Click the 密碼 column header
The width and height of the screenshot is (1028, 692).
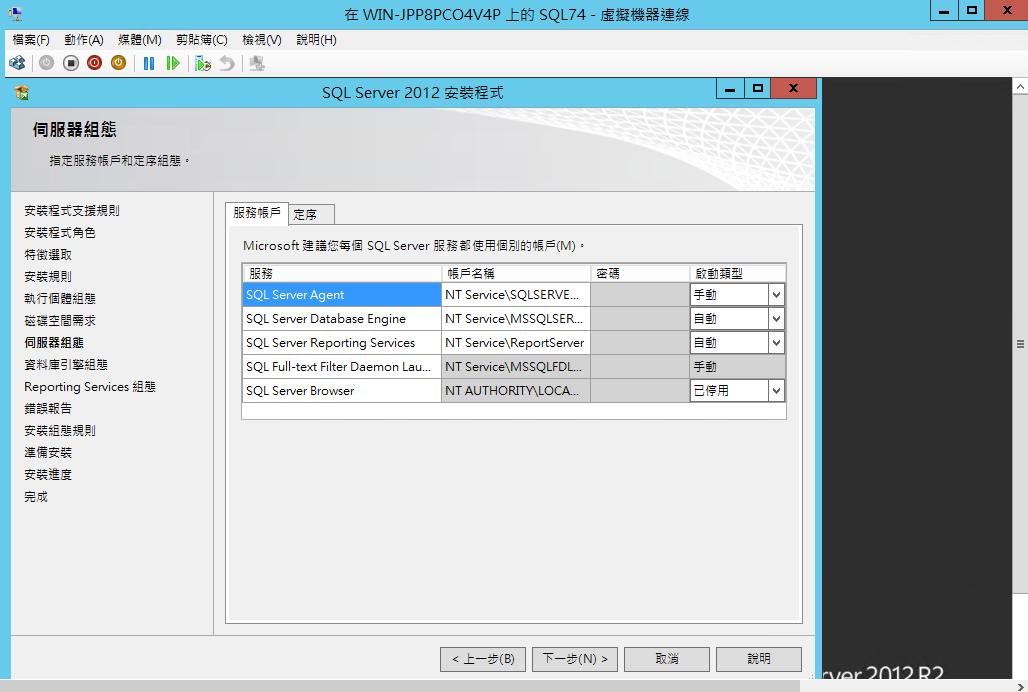pos(640,273)
